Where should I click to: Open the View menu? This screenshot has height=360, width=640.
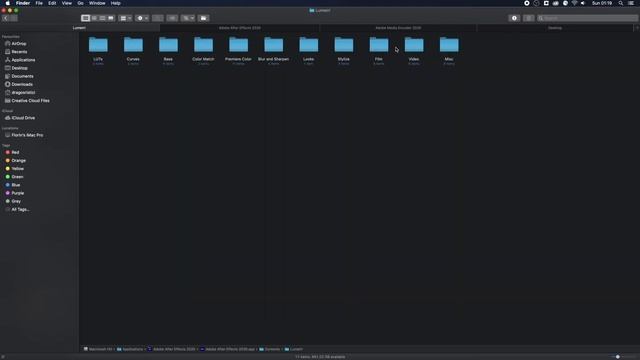click(x=67, y=3)
